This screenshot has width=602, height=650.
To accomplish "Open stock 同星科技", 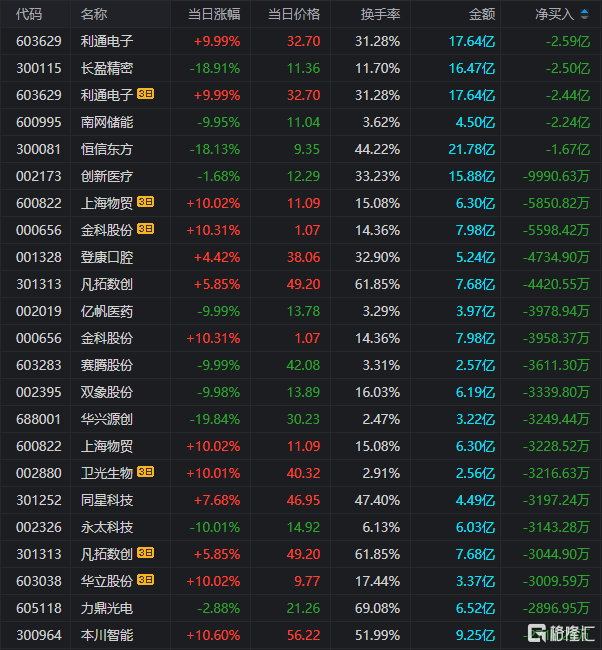I will (x=107, y=500).
